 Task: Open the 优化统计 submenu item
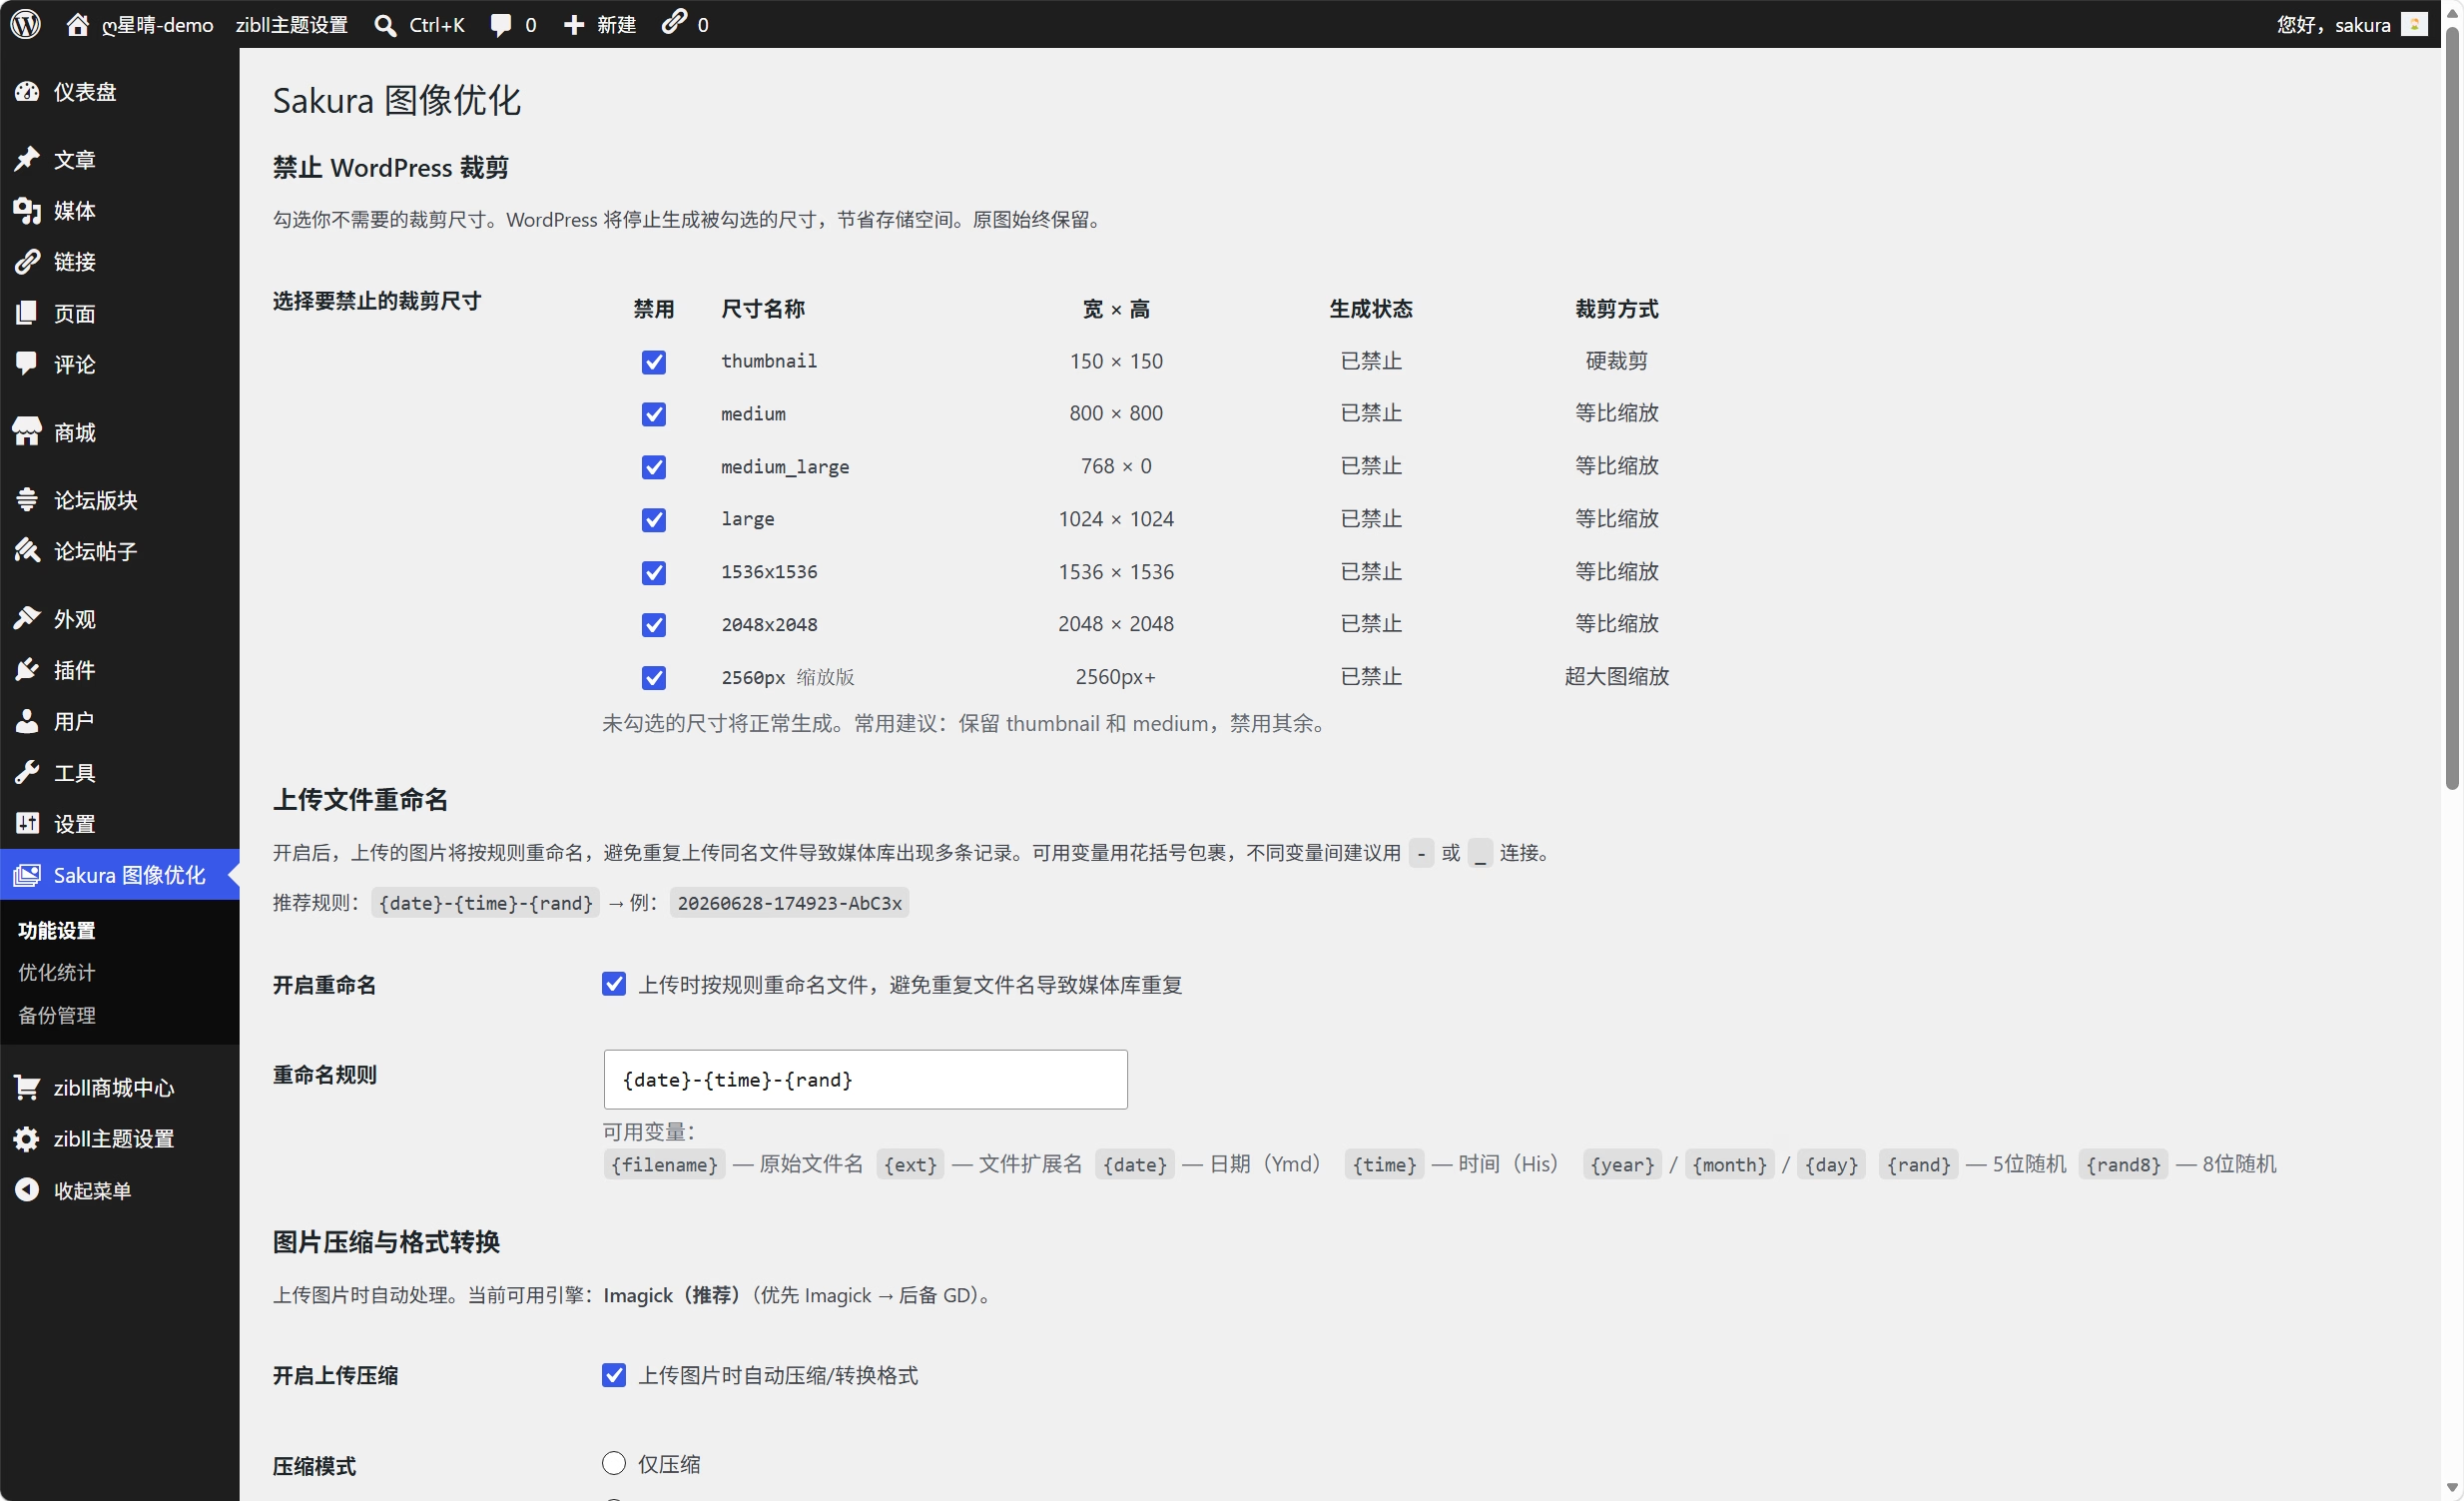coord(57,972)
